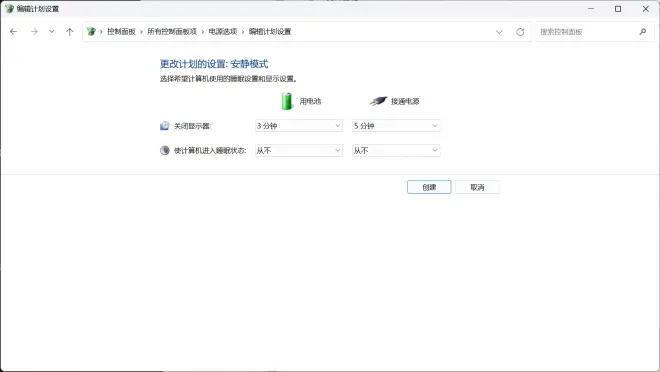
Task: Go back using the back arrow
Action: click(13, 32)
